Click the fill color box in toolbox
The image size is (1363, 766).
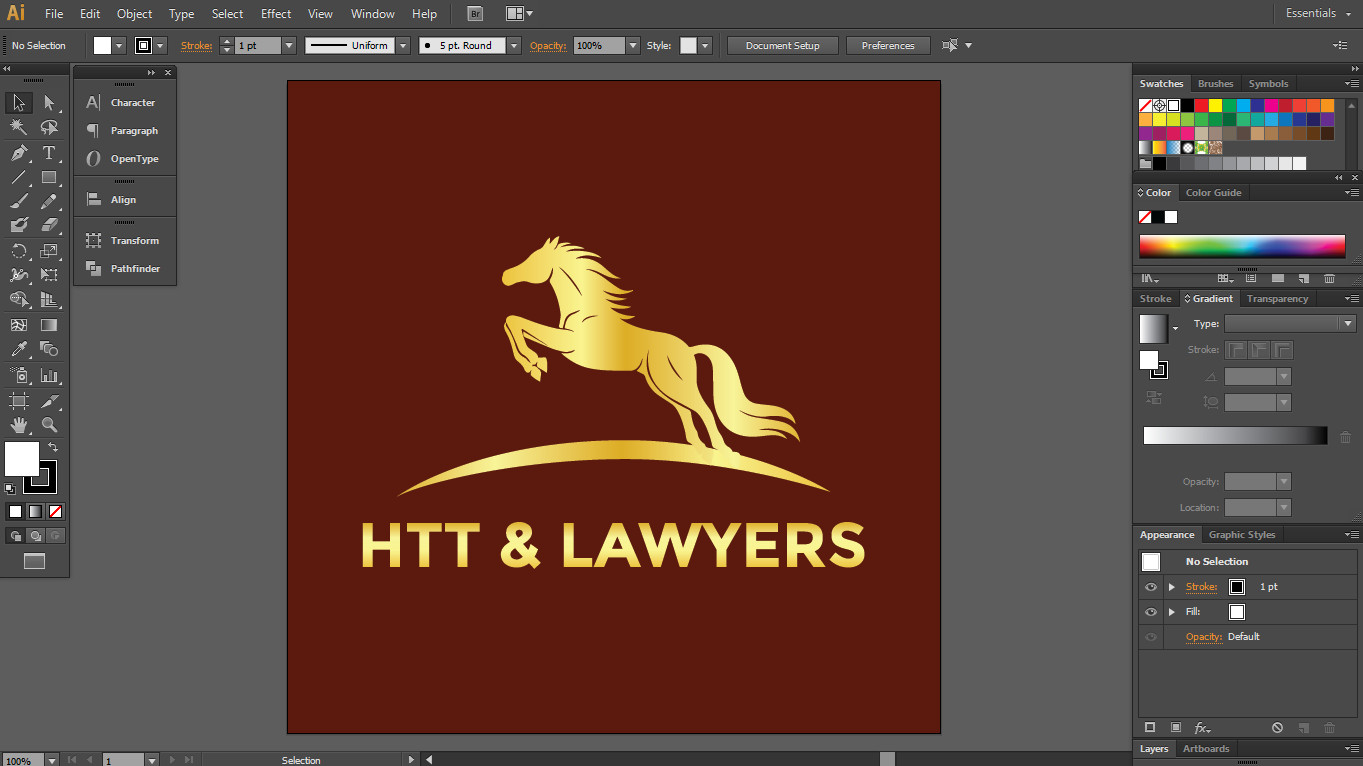[x=22, y=459]
